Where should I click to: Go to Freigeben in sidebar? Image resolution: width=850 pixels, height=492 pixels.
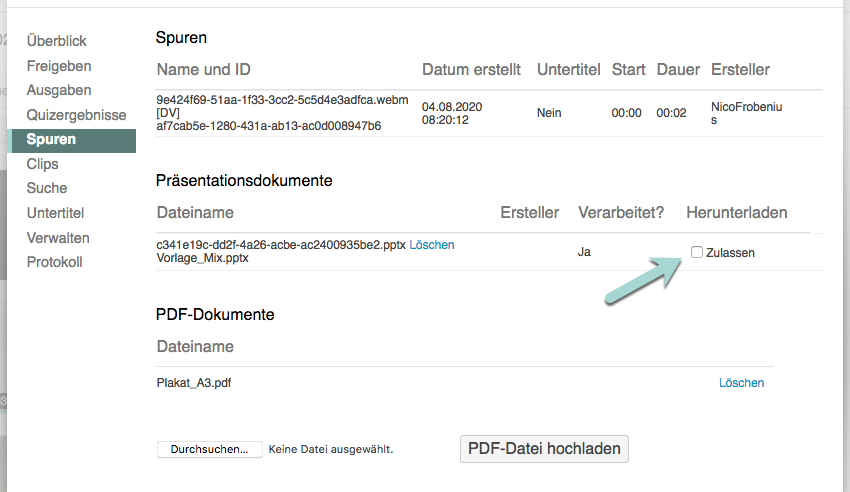pos(59,66)
